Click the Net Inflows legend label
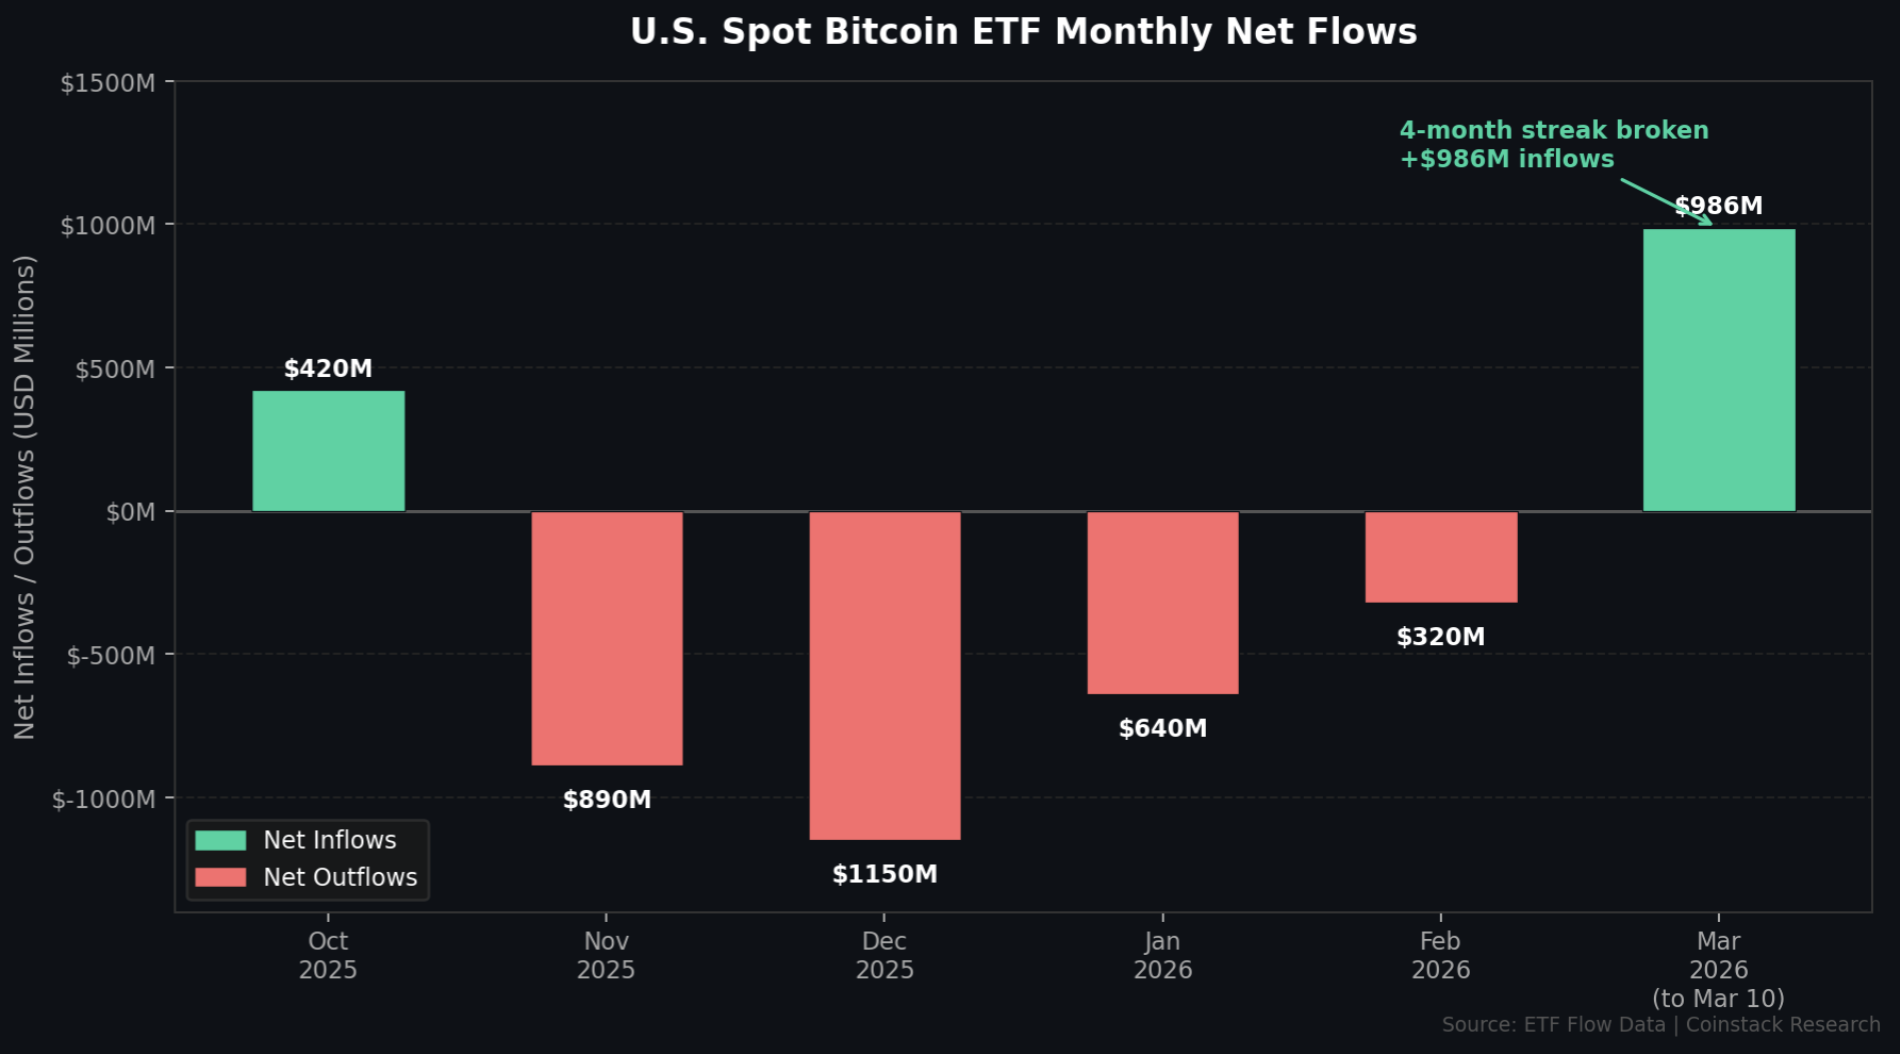This screenshot has height=1054, width=1900. (330, 840)
